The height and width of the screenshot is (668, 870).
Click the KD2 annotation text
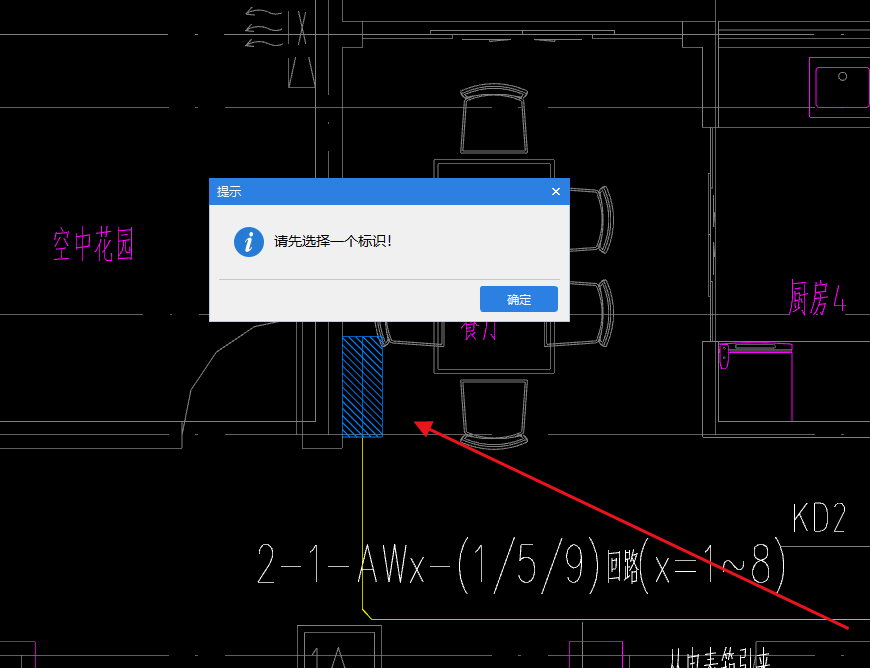point(819,518)
